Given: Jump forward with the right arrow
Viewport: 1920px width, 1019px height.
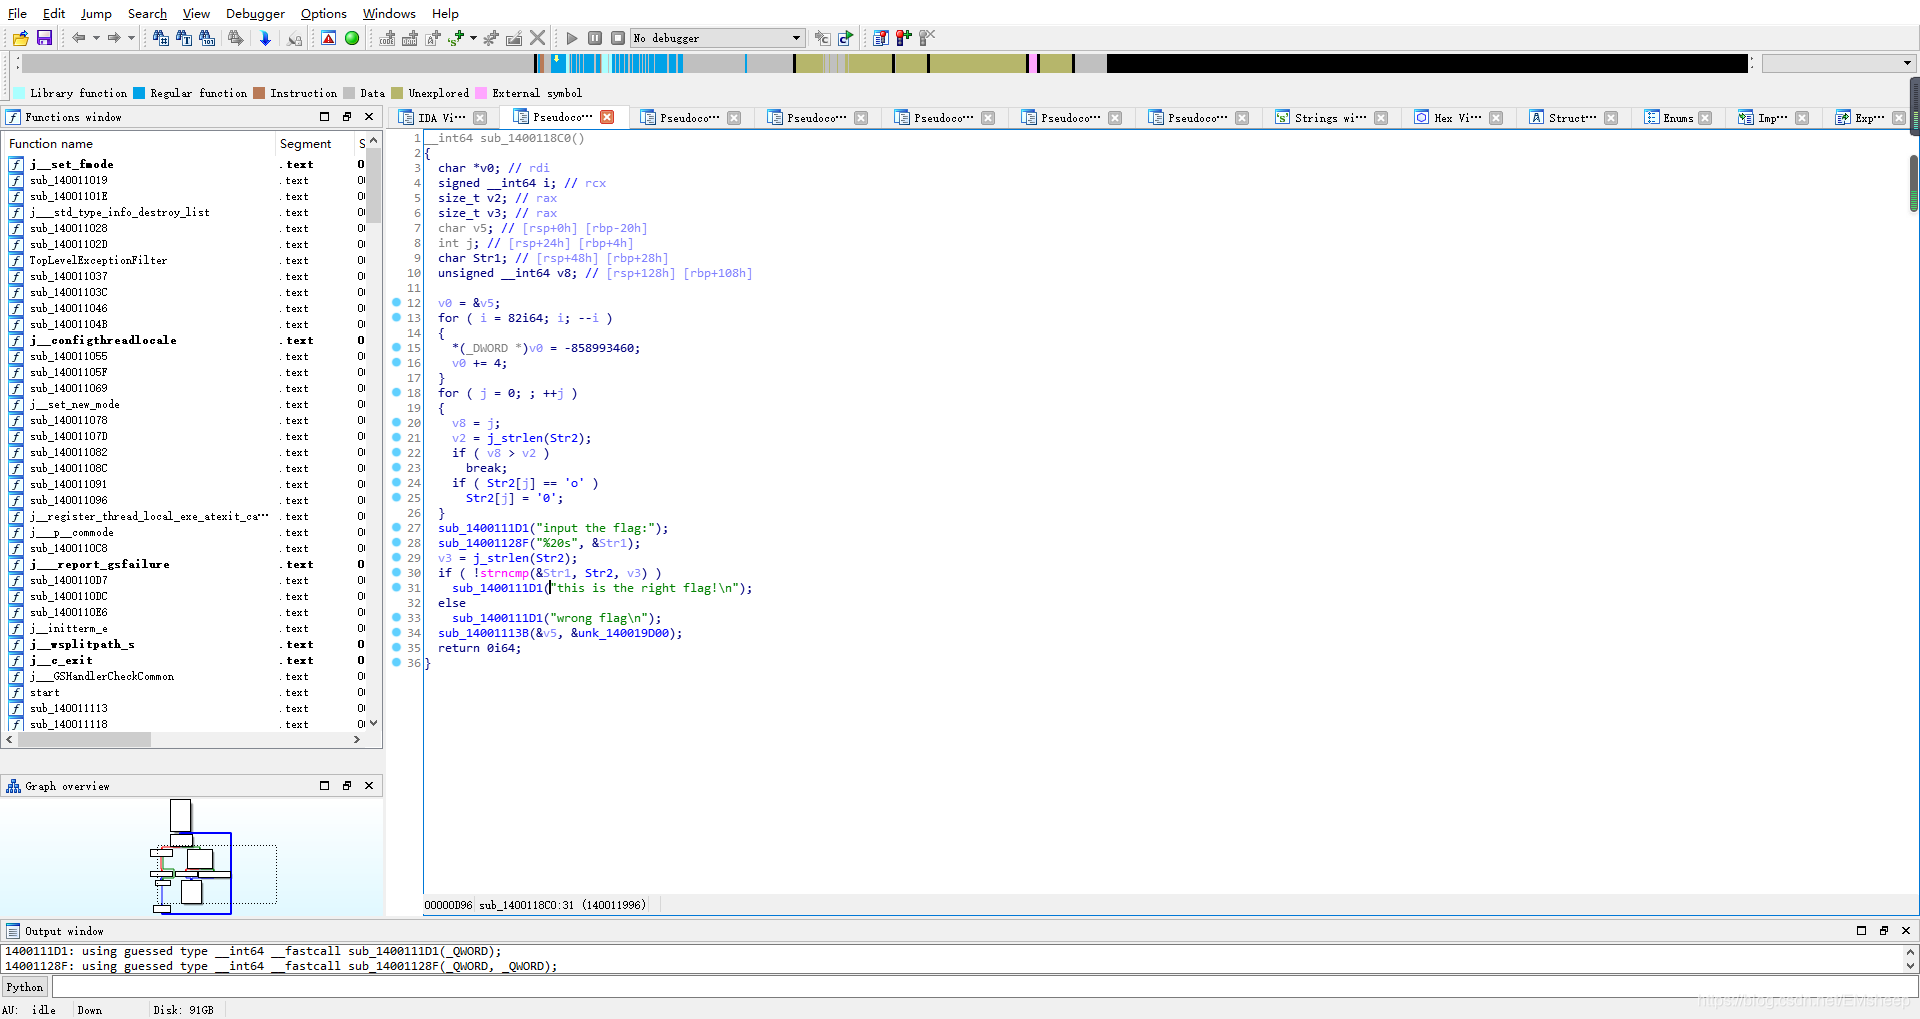Looking at the screenshot, I should click(114, 38).
